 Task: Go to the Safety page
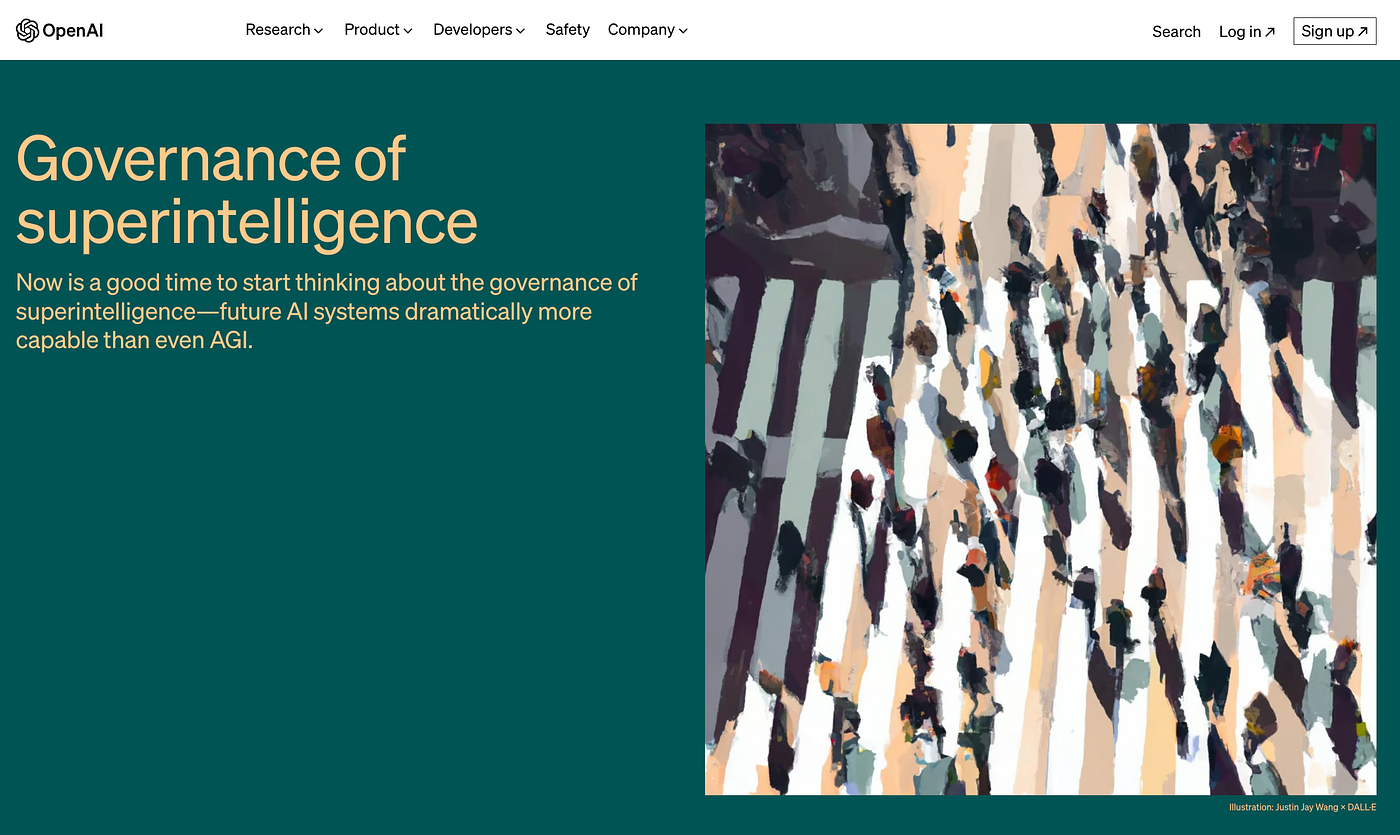tap(567, 30)
